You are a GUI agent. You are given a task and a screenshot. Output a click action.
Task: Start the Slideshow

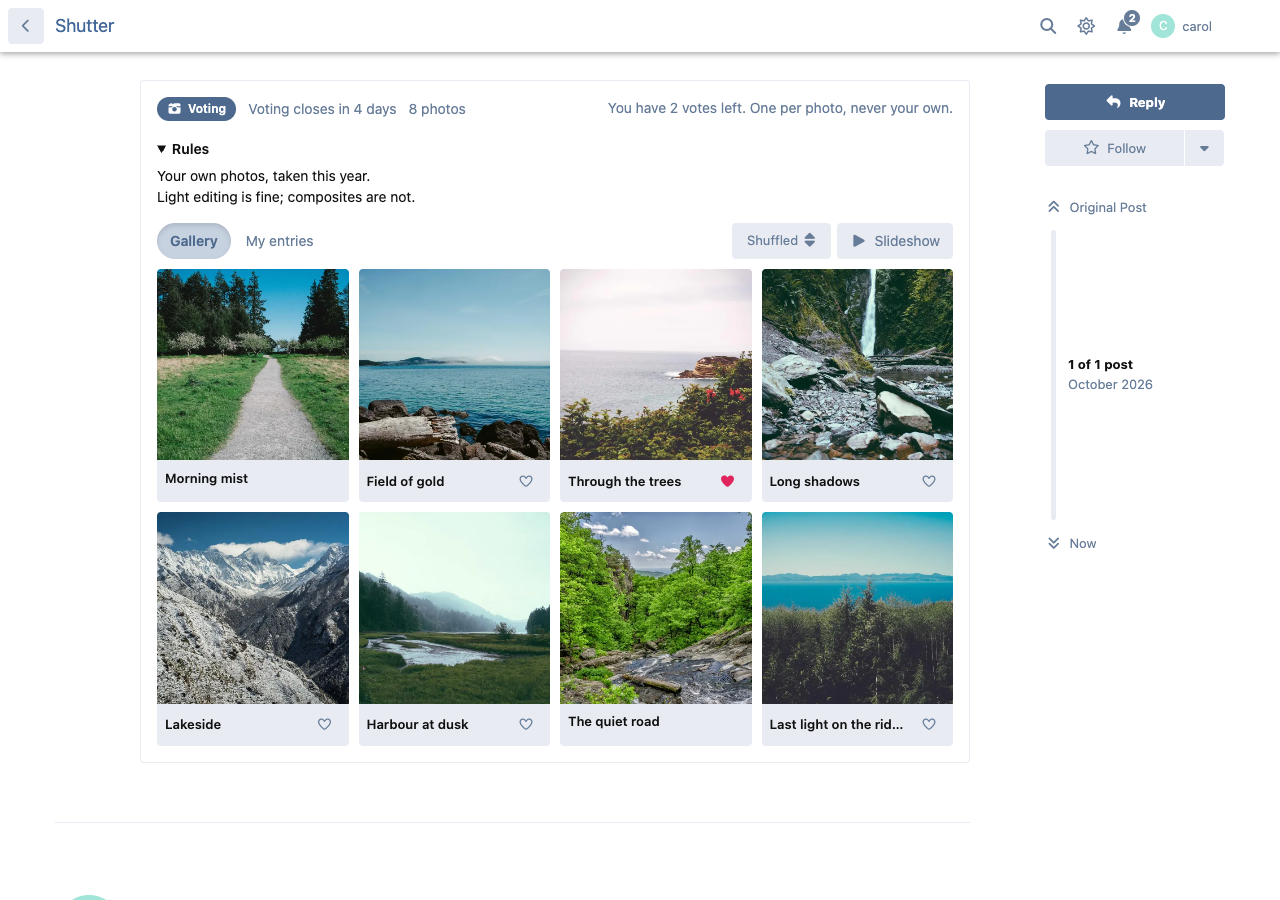[895, 241]
